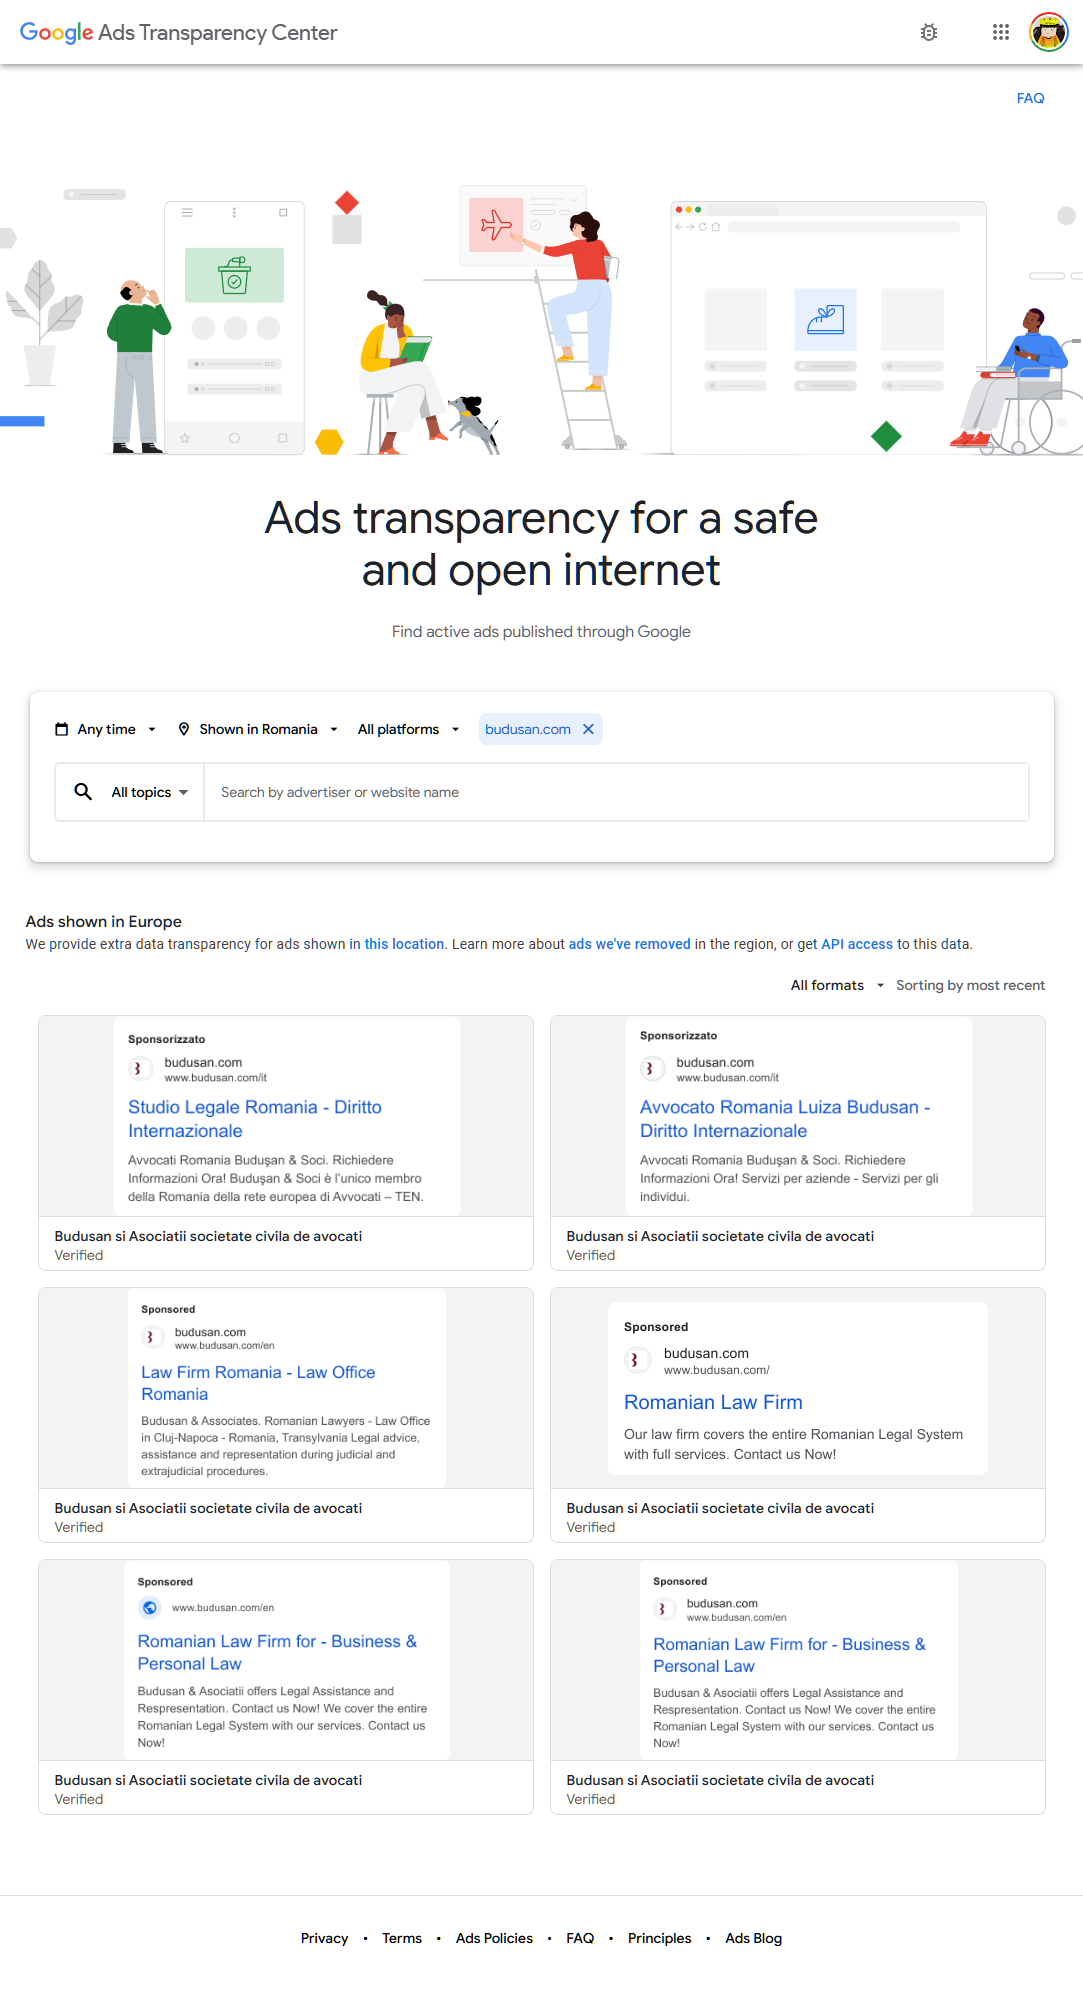Open the All topics dropdown
This screenshot has height=2012, width=1083.
pyautogui.click(x=146, y=791)
